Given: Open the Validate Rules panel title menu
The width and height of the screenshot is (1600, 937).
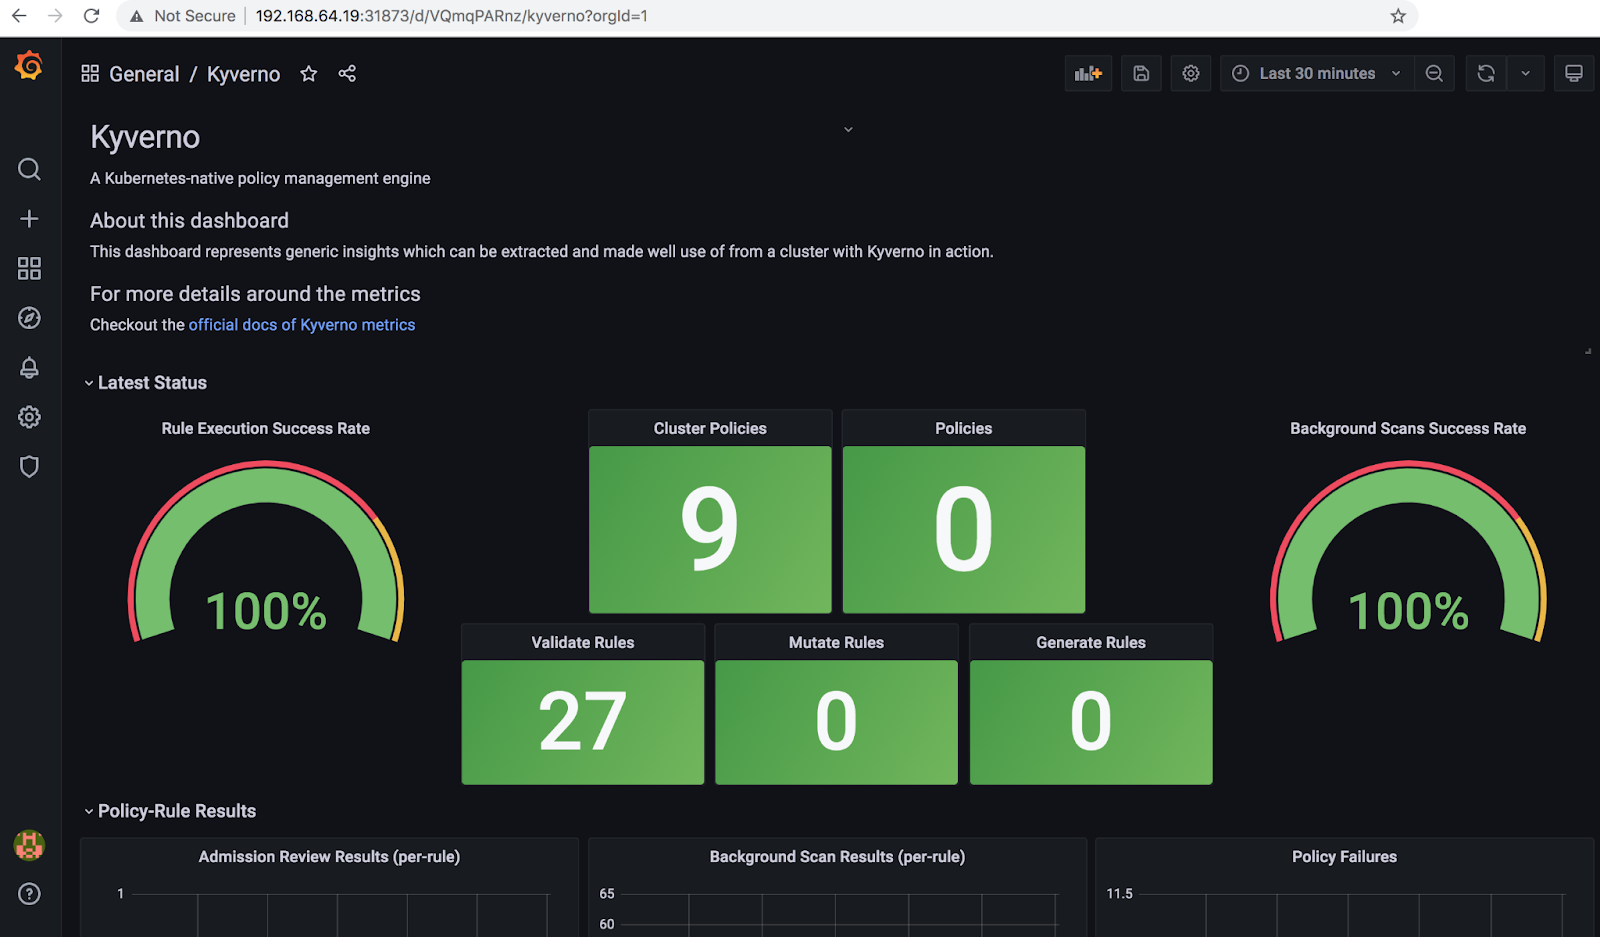Looking at the screenshot, I should [x=583, y=642].
